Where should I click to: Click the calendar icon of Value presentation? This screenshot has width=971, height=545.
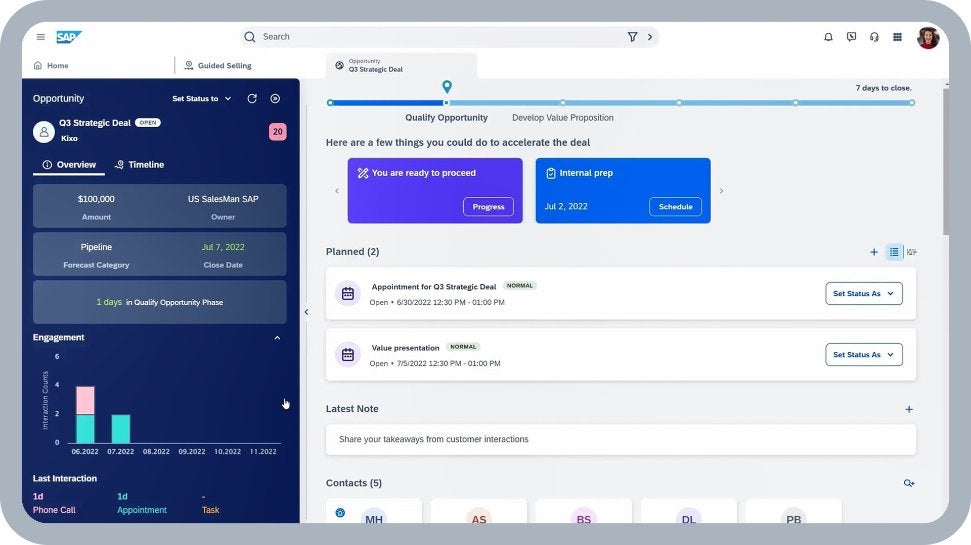(348, 355)
